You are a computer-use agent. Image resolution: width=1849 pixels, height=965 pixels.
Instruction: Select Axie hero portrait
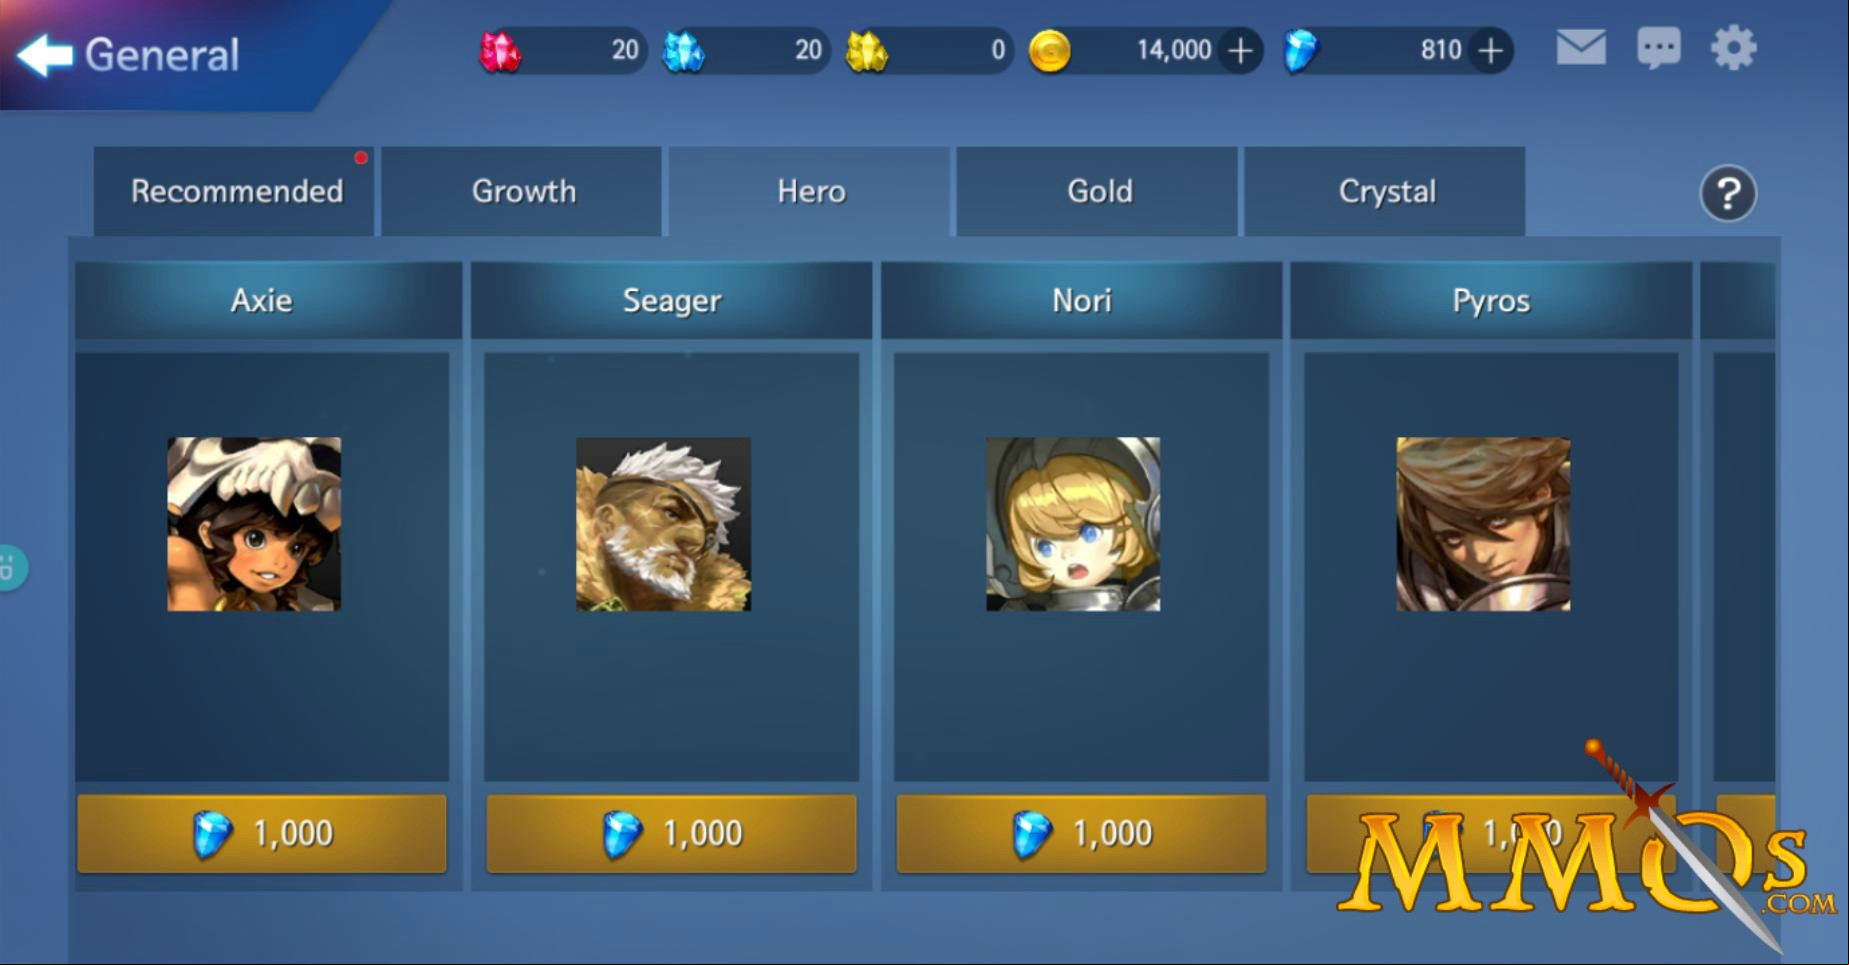point(254,524)
